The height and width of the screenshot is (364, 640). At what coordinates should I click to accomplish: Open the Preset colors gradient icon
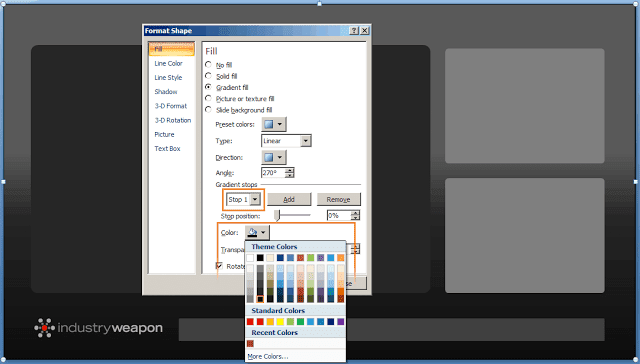[269, 124]
